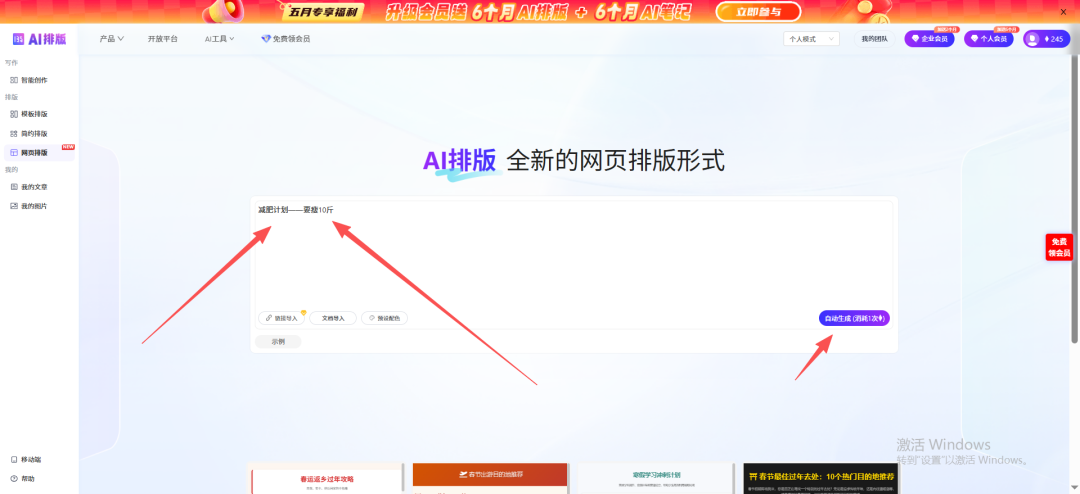Viewport: 1080px width, 494px height.
Task: Click the 企业会员 button
Action: (929, 39)
